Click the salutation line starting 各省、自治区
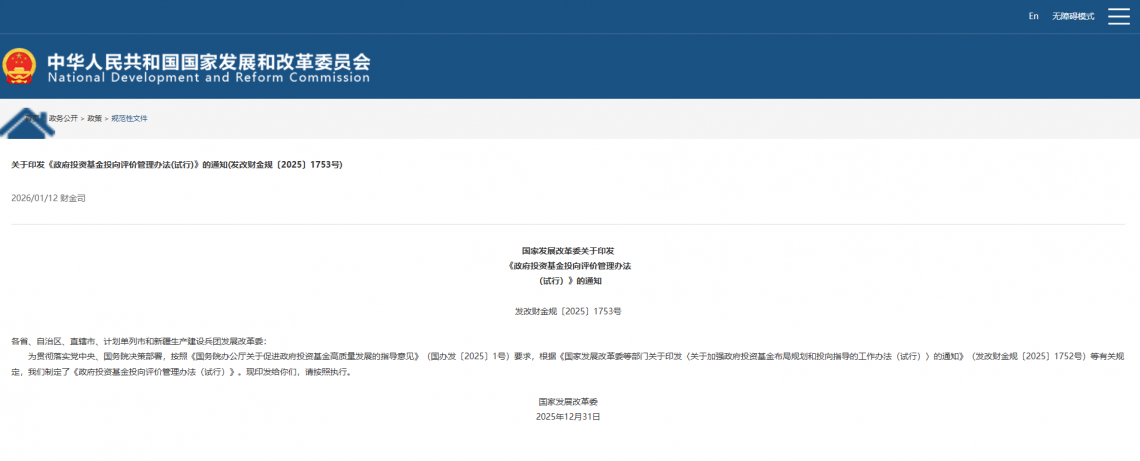The image size is (1140, 461). pyautogui.click(x=139, y=341)
